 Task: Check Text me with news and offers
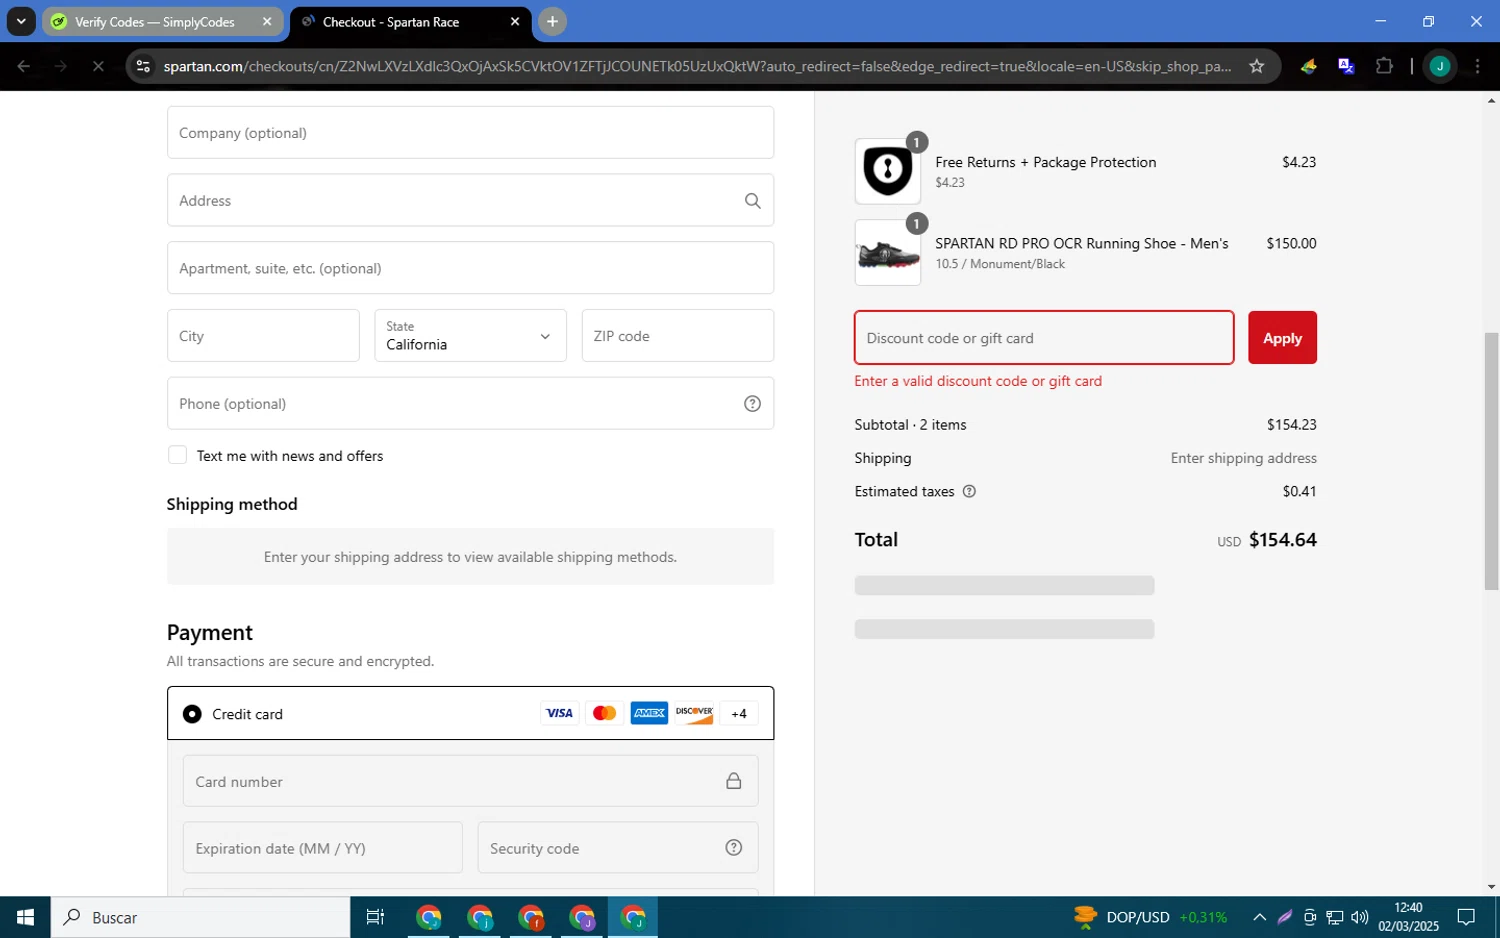pyautogui.click(x=178, y=456)
